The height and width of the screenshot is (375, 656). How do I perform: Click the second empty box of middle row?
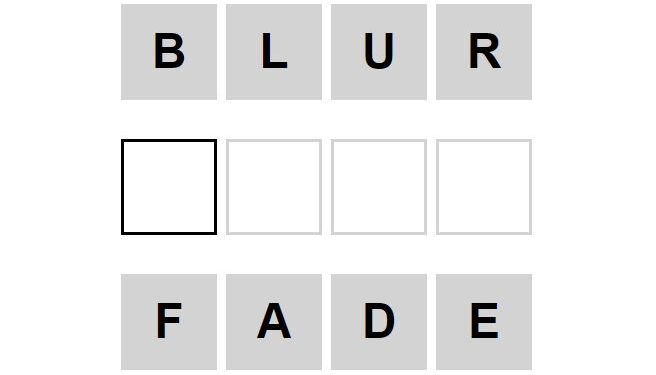274,187
